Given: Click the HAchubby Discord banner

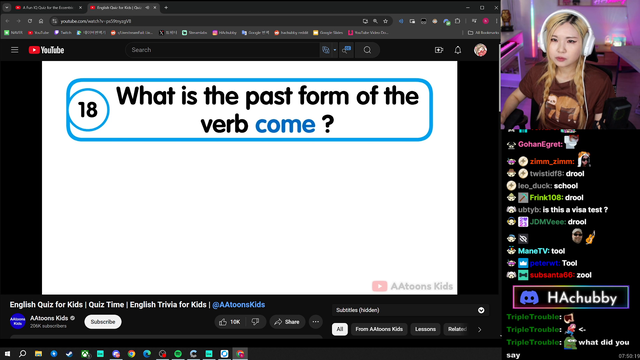Looking at the screenshot, I should (571, 298).
